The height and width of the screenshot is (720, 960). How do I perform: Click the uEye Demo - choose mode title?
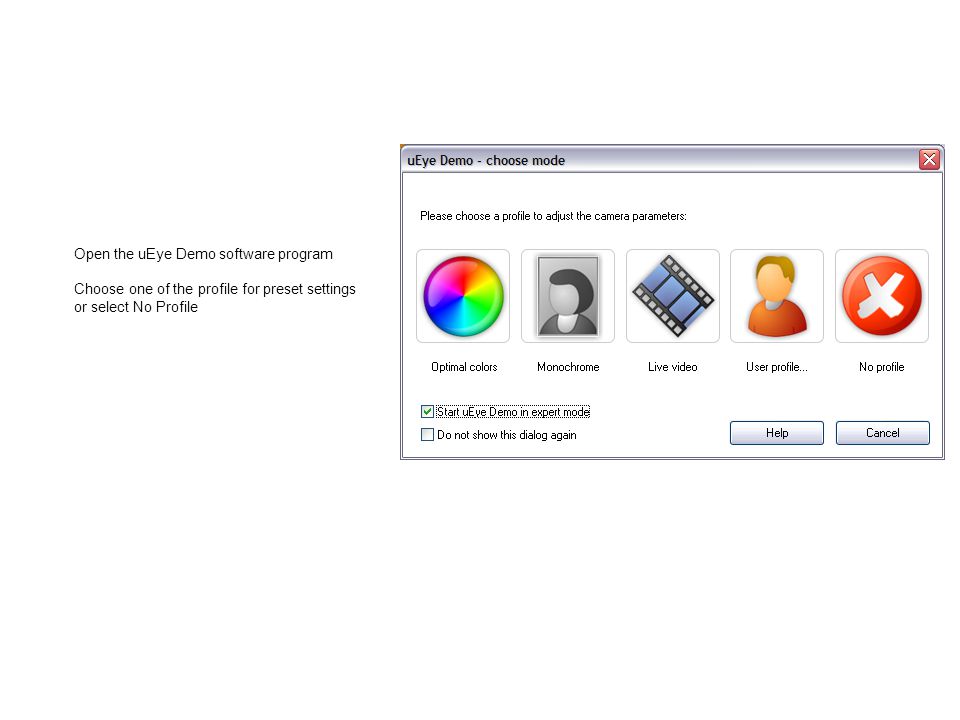coord(486,160)
